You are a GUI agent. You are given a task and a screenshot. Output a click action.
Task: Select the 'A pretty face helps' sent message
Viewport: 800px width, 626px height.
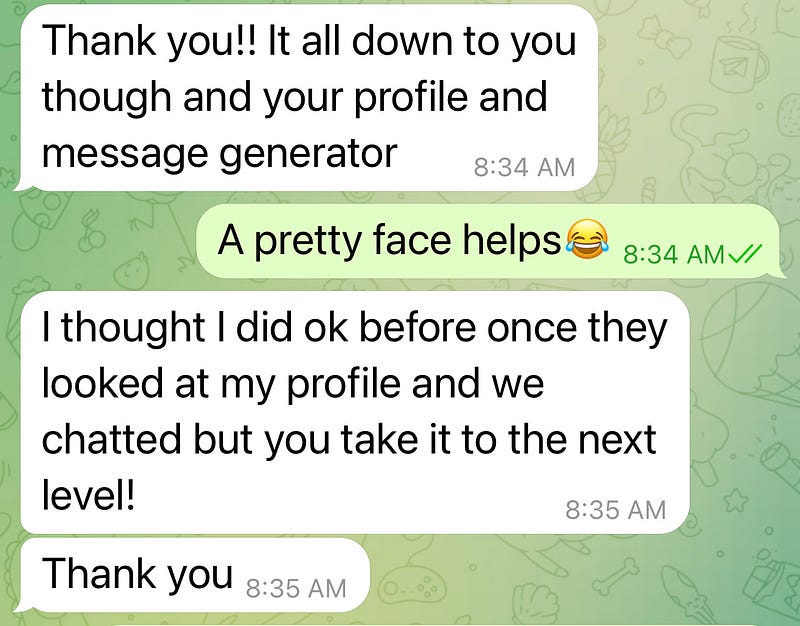489,241
